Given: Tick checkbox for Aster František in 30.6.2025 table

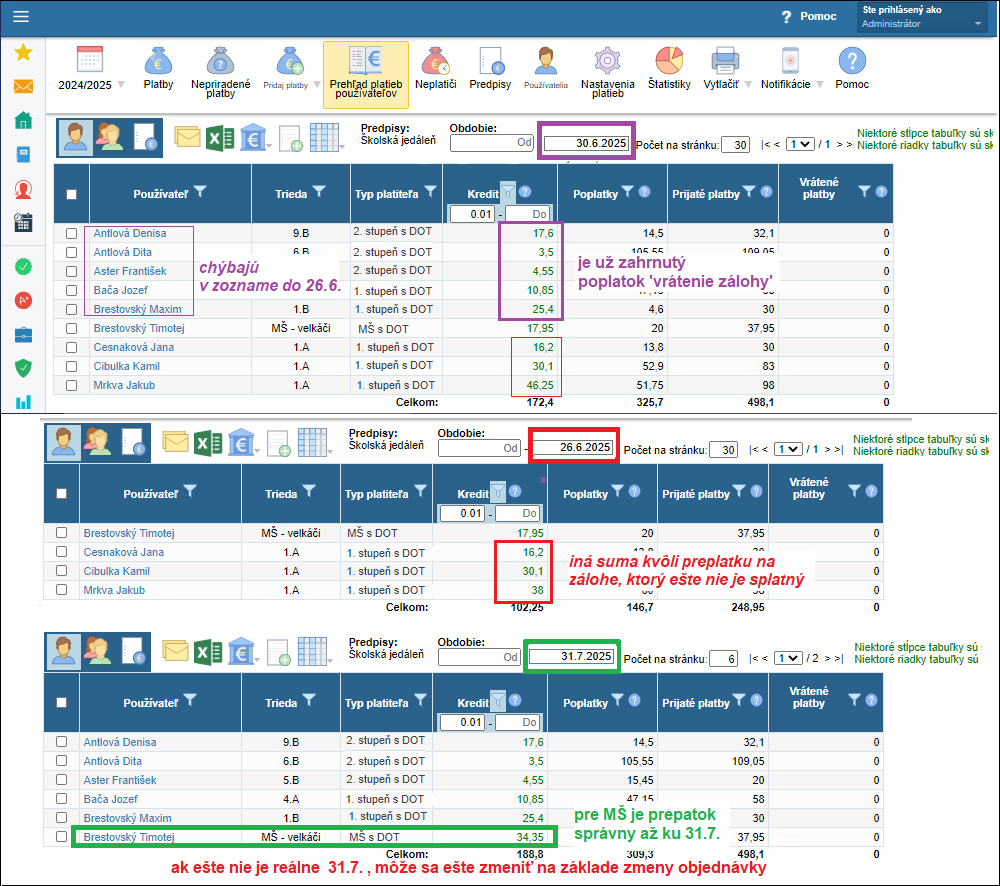Looking at the screenshot, I should point(71,272).
